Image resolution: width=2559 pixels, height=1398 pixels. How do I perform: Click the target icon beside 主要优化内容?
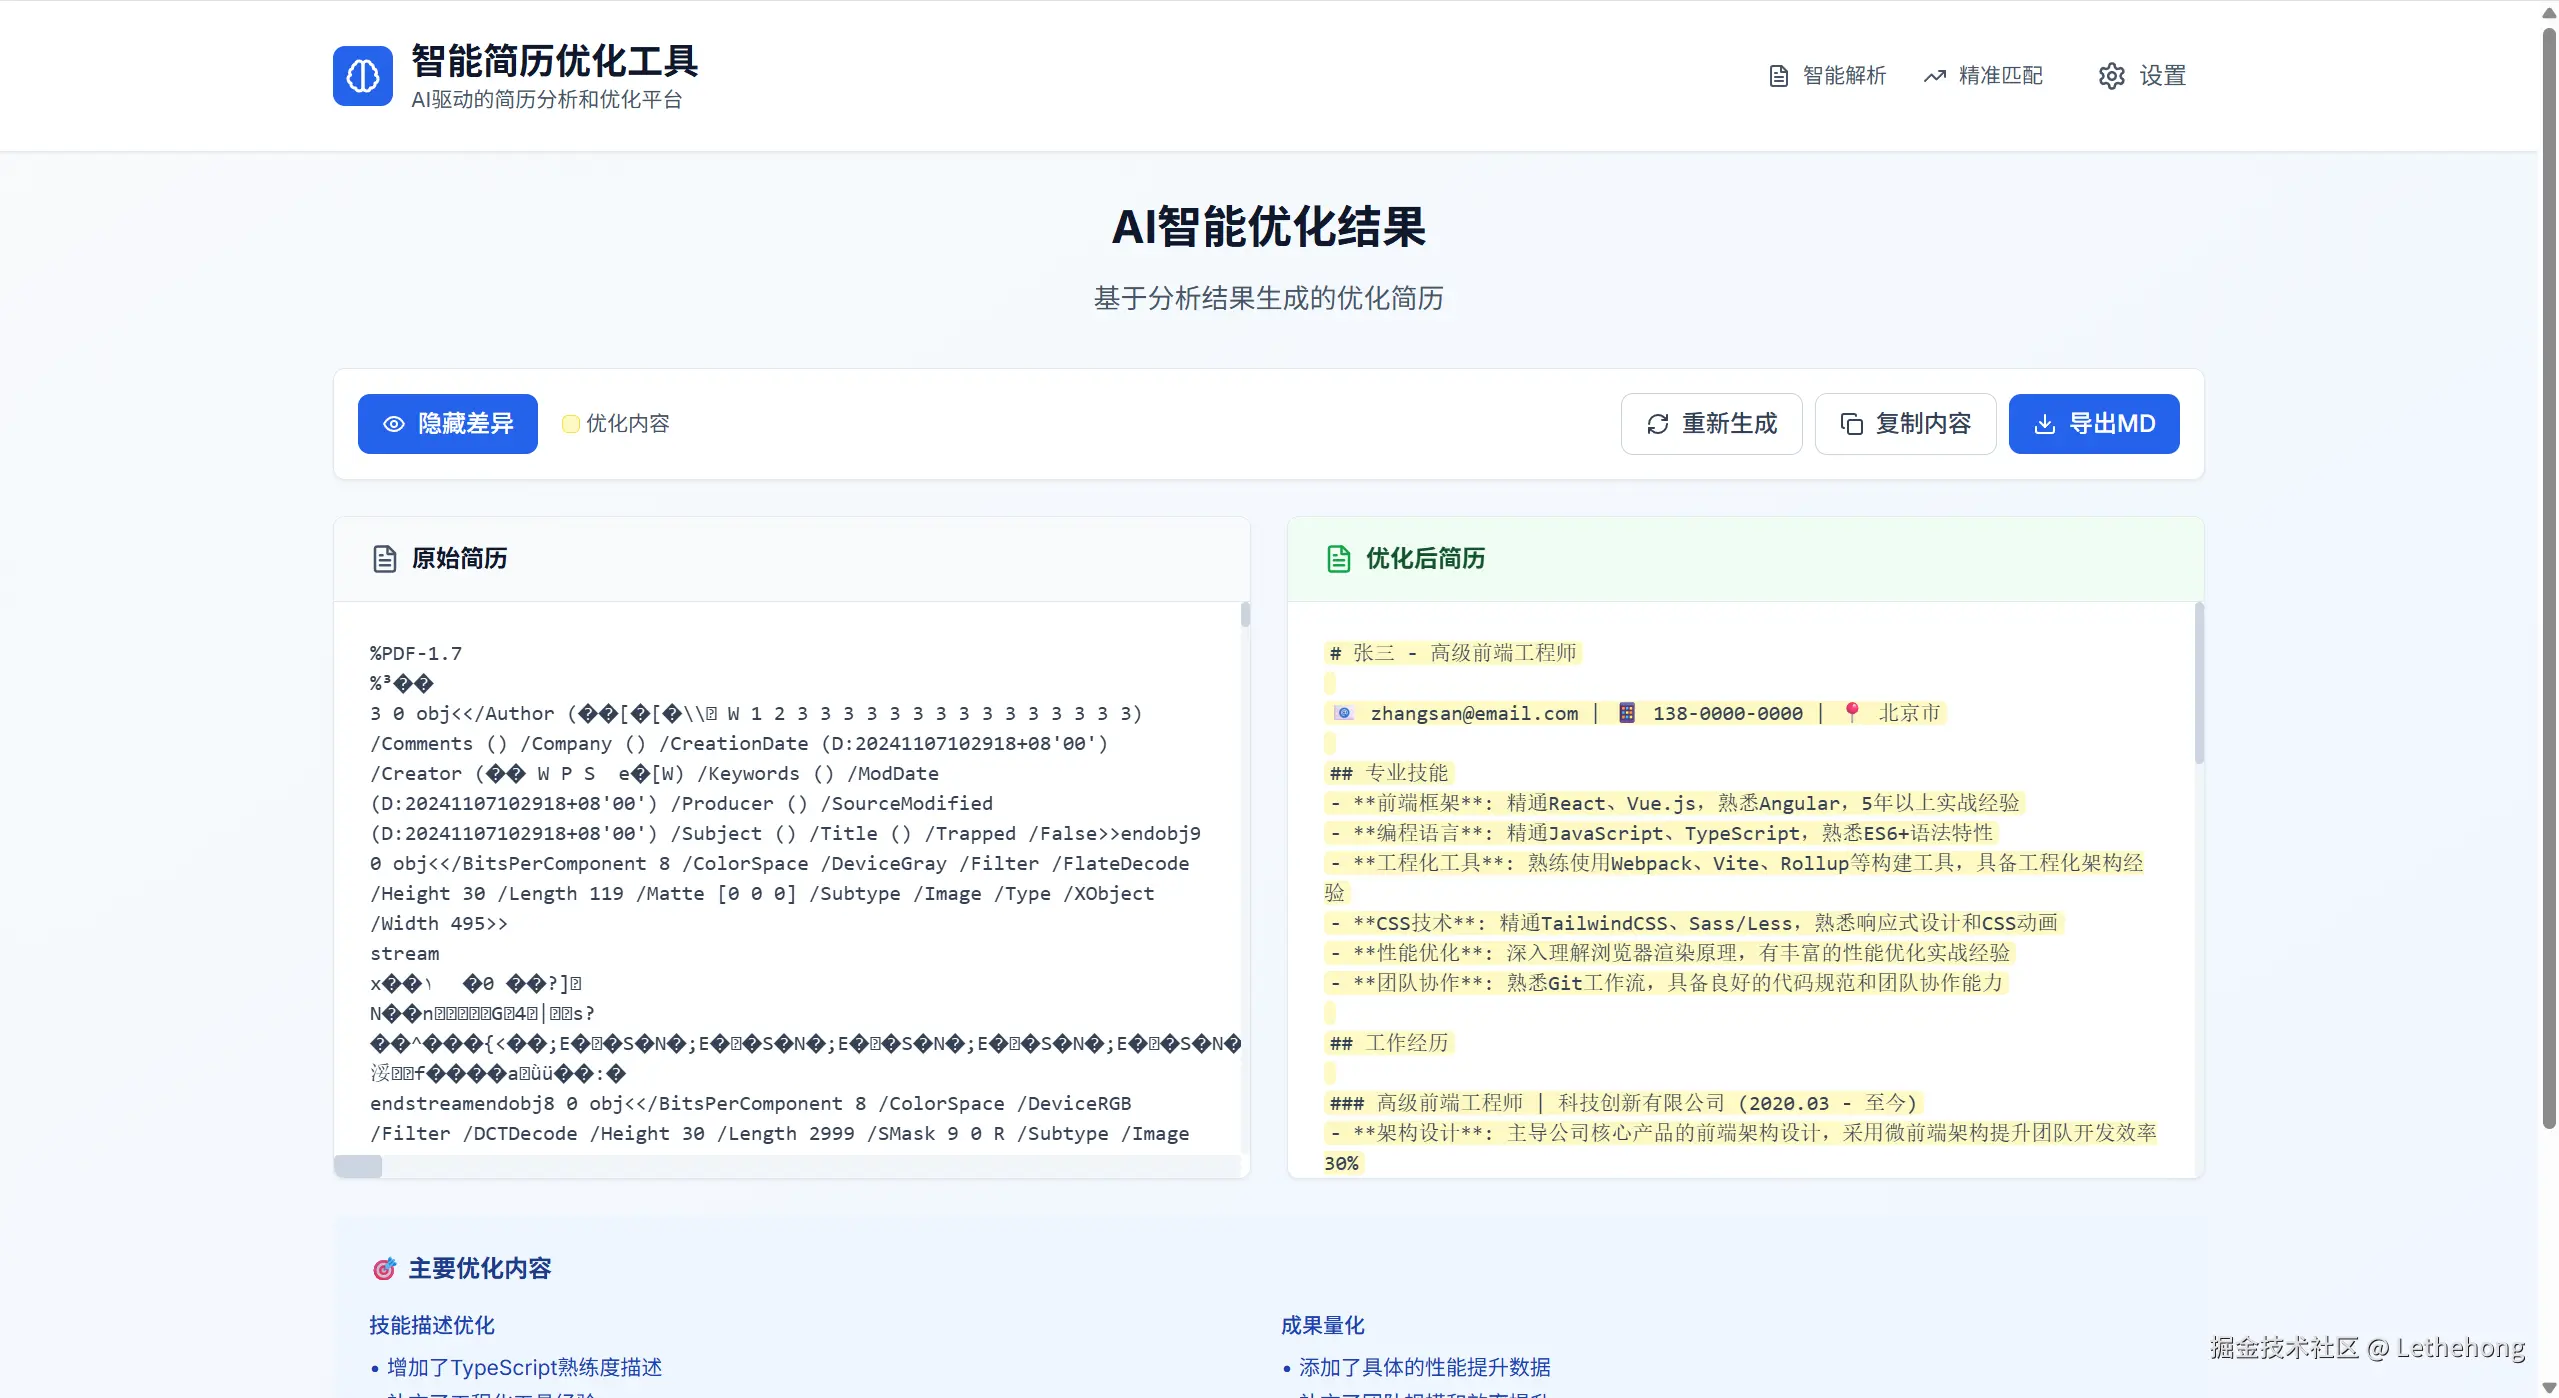(384, 1269)
